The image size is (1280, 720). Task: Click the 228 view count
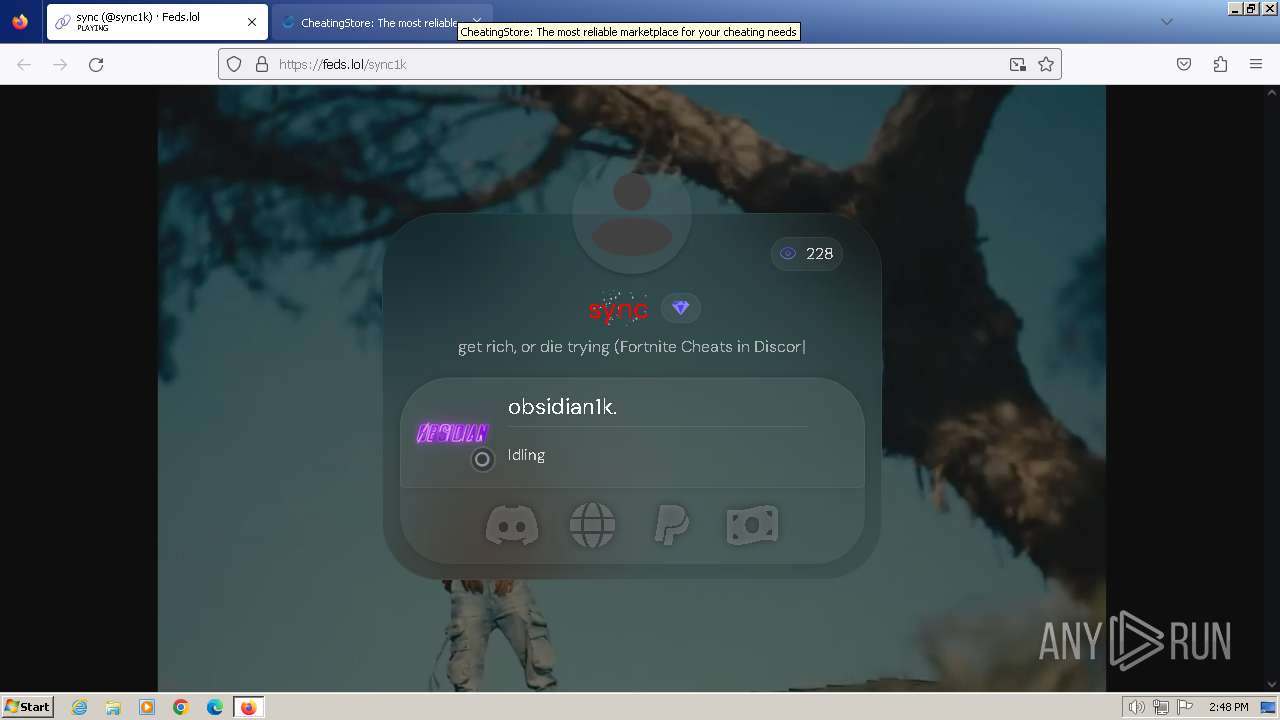(819, 254)
